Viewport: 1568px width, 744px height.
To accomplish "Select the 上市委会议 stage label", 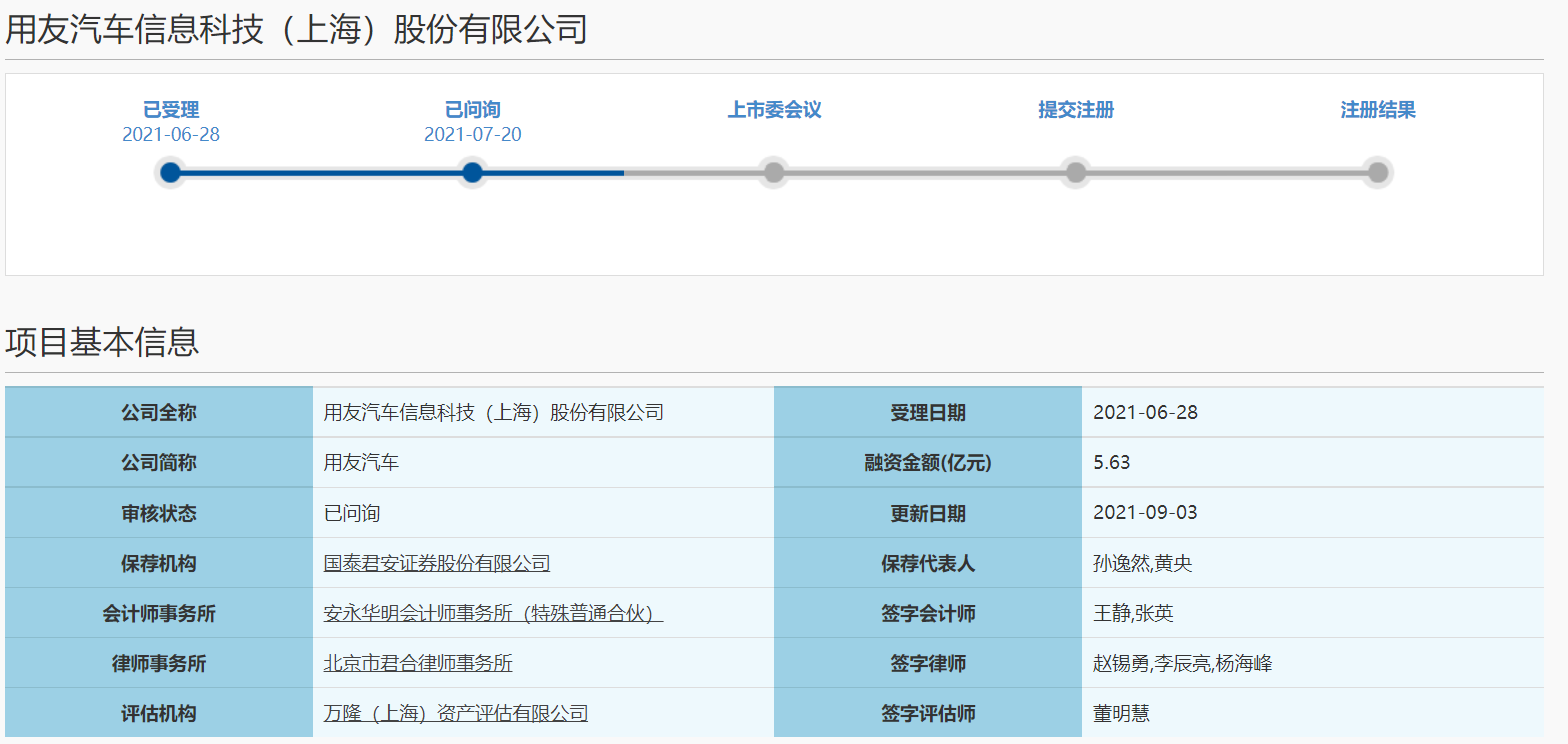I will (774, 110).
